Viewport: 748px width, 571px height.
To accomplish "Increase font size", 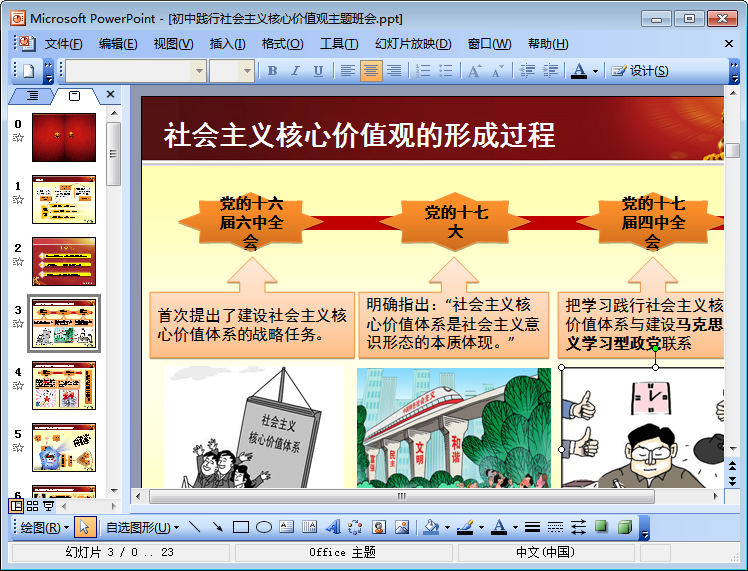I will tap(475, 71).
